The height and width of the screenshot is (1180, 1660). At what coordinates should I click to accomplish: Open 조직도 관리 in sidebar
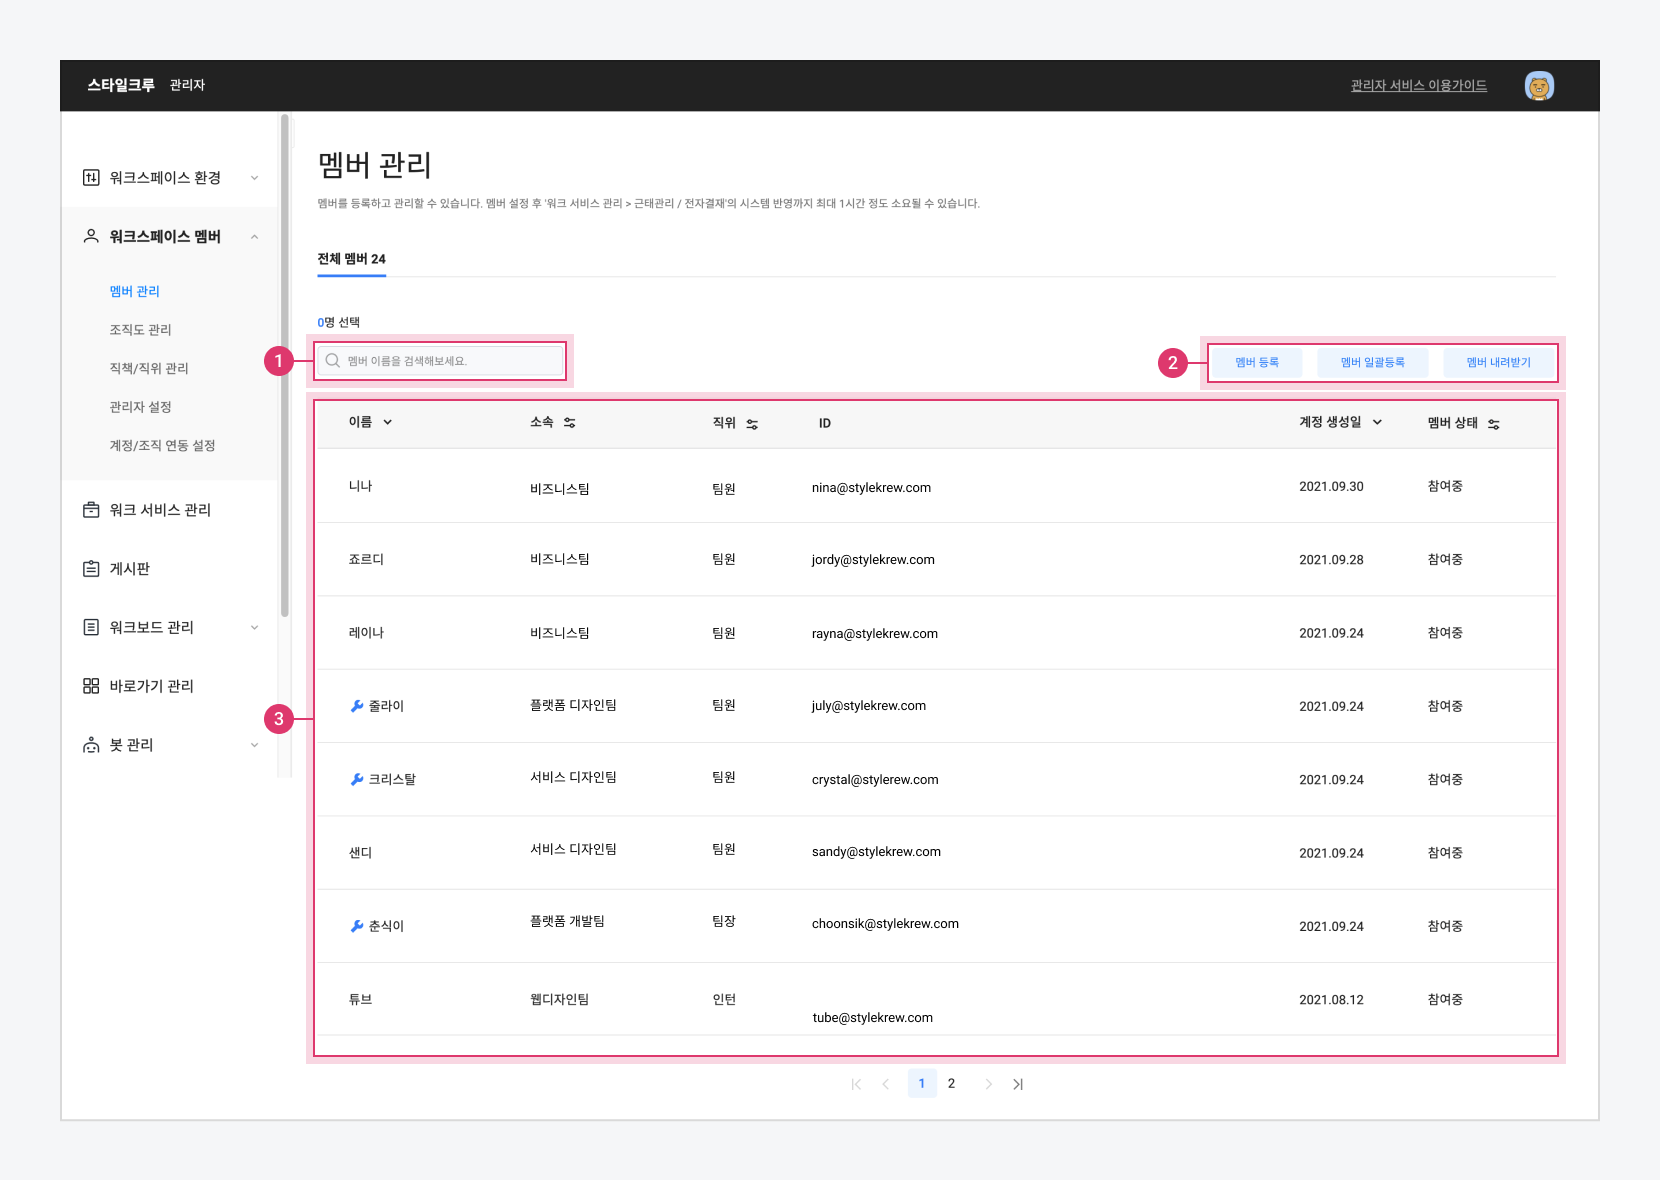140,330
